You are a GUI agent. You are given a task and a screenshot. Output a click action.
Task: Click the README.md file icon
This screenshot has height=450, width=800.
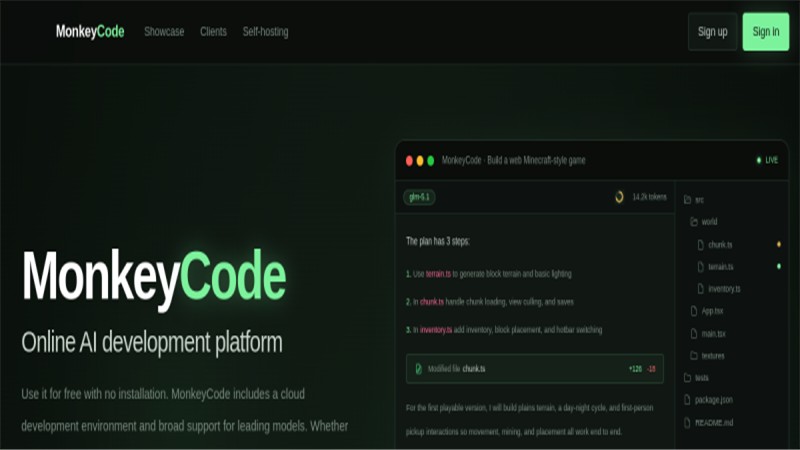pyautogui.click(x=687, y=422)
